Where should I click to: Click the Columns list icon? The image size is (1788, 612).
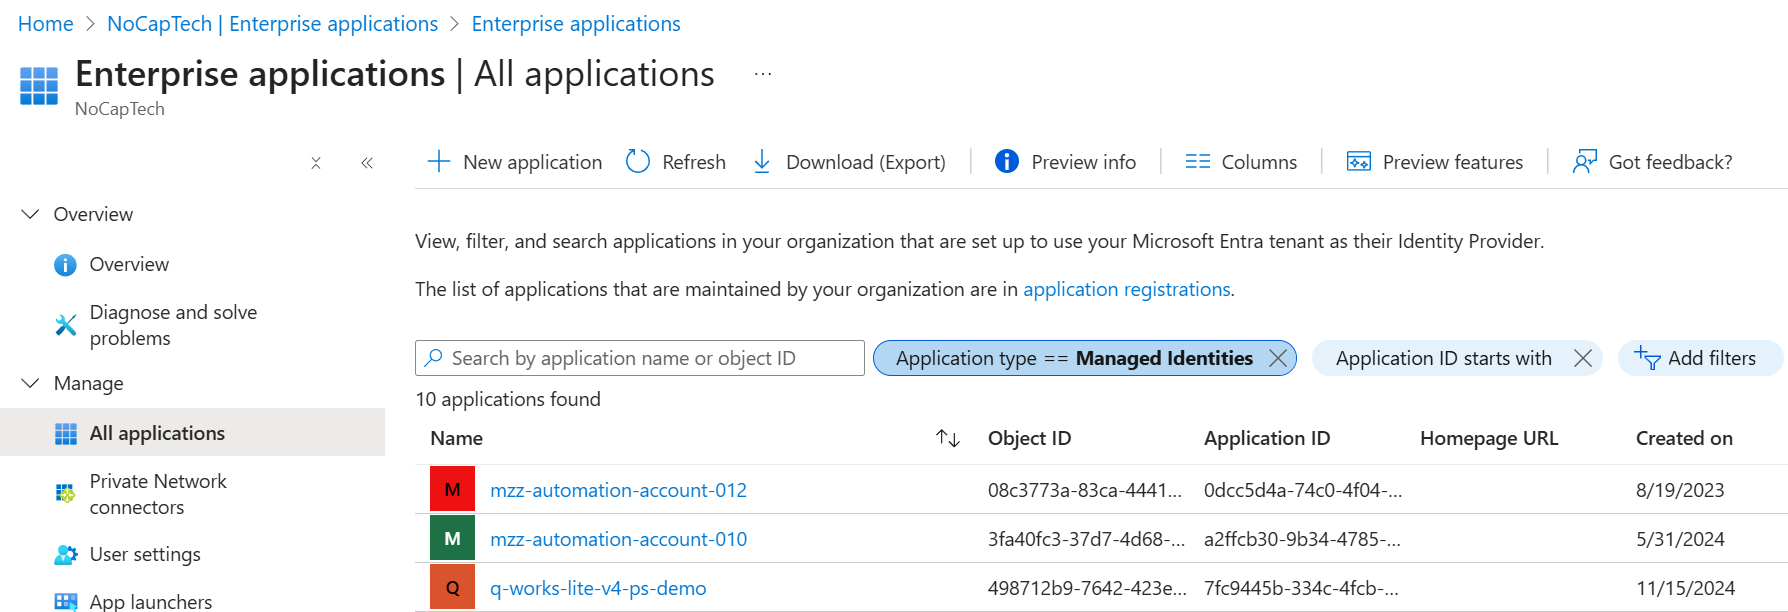(1198, 162)
